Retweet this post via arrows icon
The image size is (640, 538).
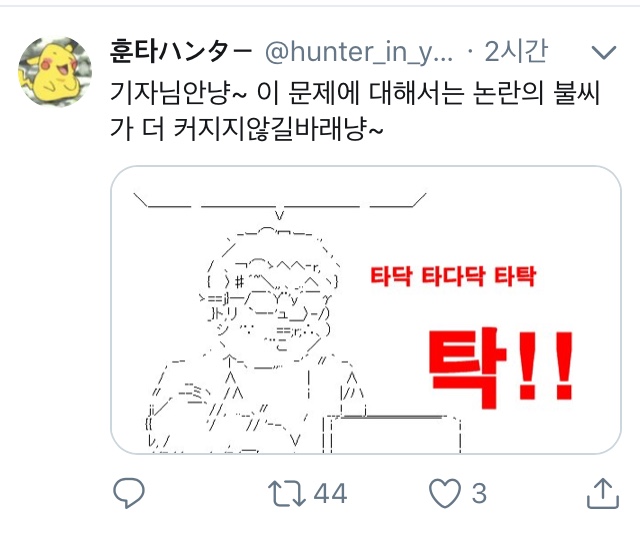[x=287, y=494]
